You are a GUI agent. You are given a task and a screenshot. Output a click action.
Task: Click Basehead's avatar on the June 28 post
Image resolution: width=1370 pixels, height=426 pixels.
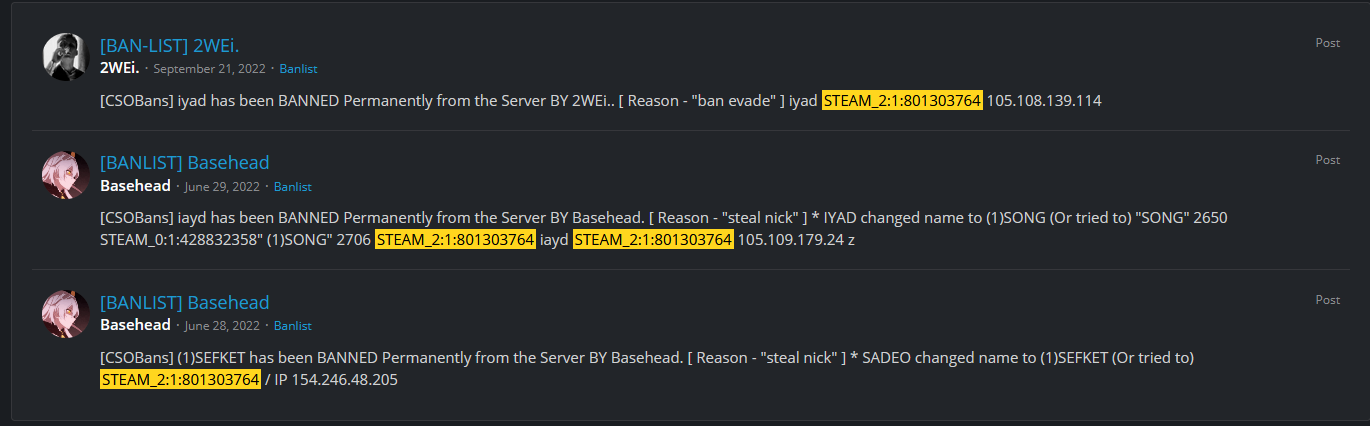66,313
